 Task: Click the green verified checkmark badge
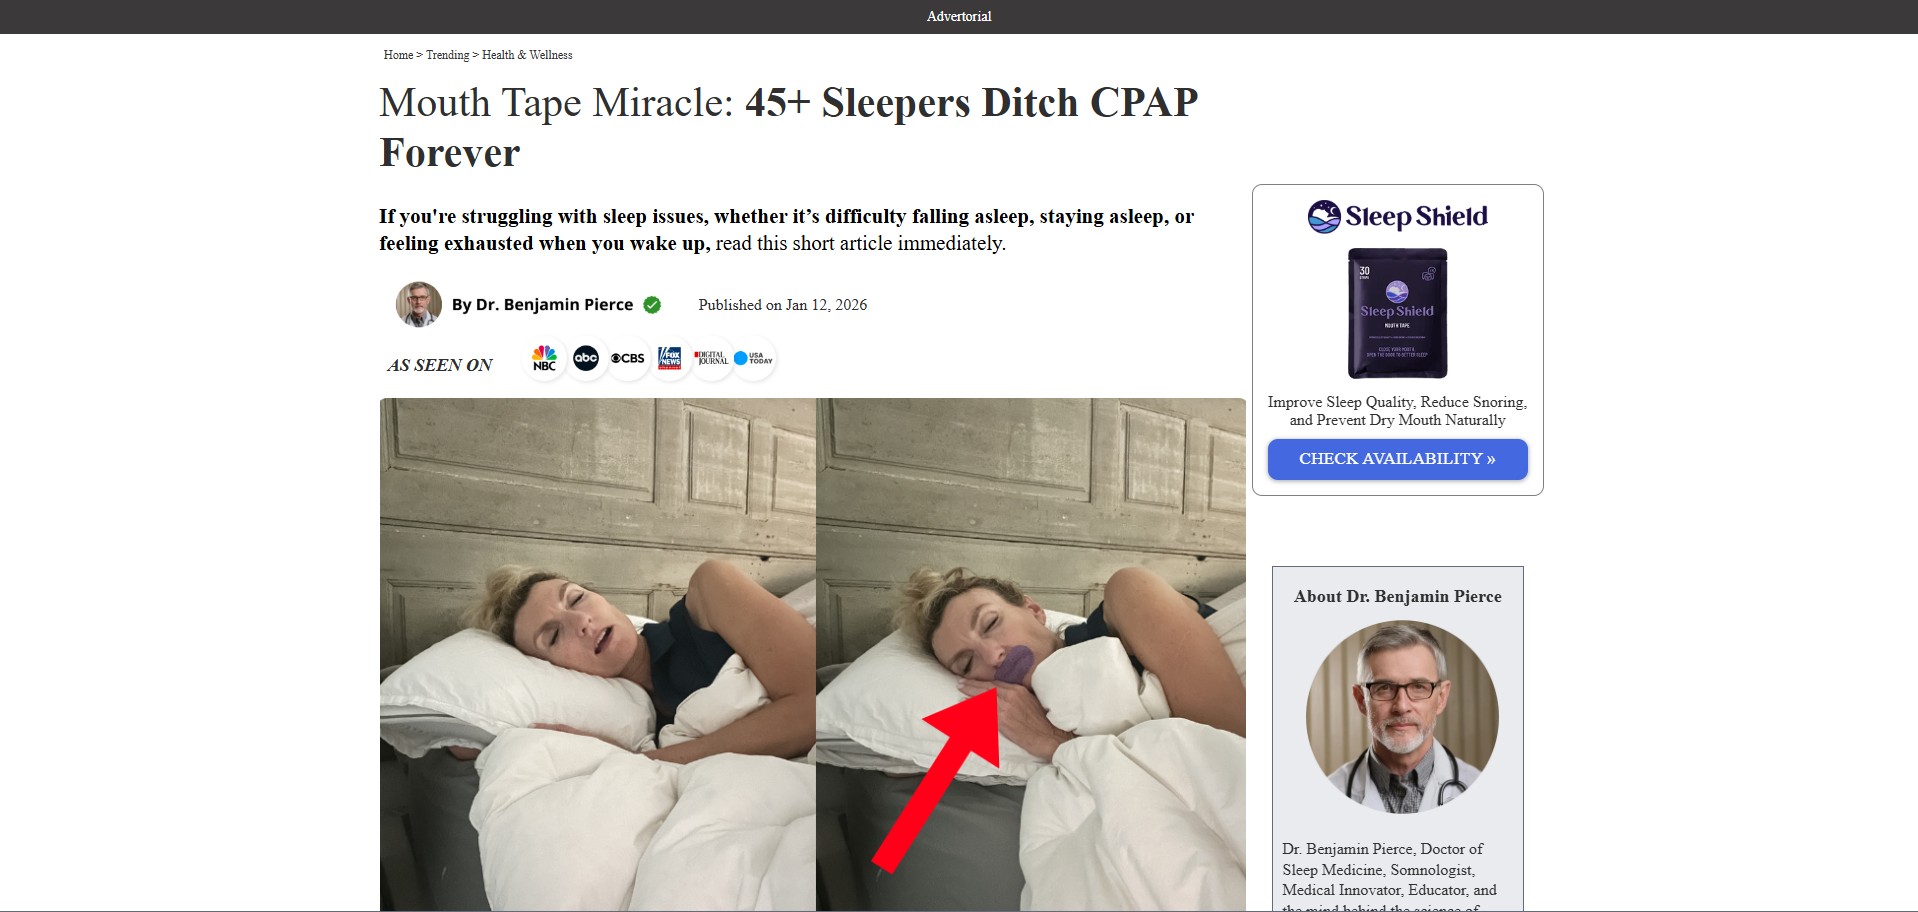tap(652, 305)
